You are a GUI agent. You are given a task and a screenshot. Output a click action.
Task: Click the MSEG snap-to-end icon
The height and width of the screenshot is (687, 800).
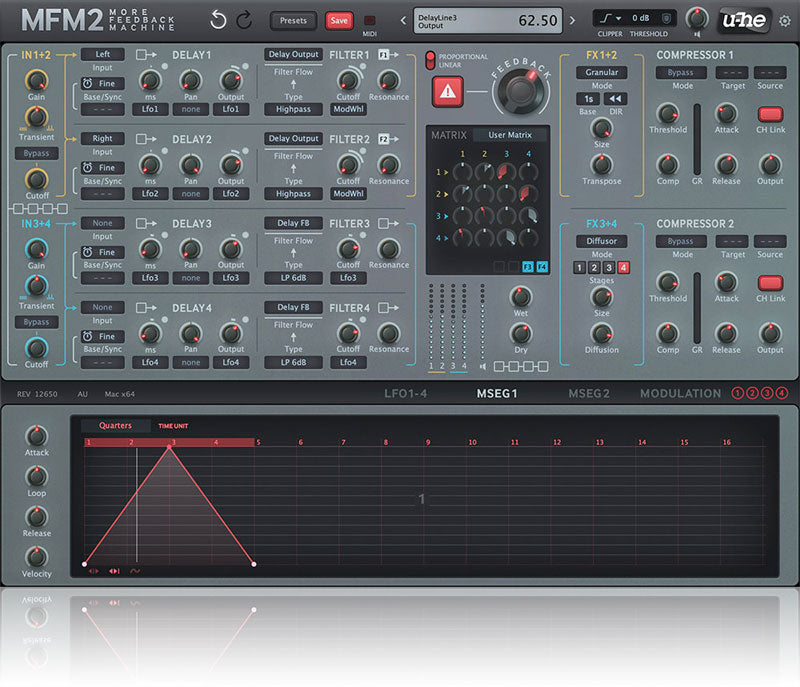coord(114,571)
